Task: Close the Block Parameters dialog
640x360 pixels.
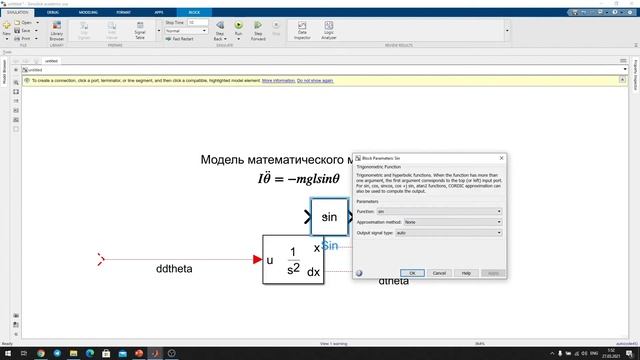Action: tap(502, 158)
